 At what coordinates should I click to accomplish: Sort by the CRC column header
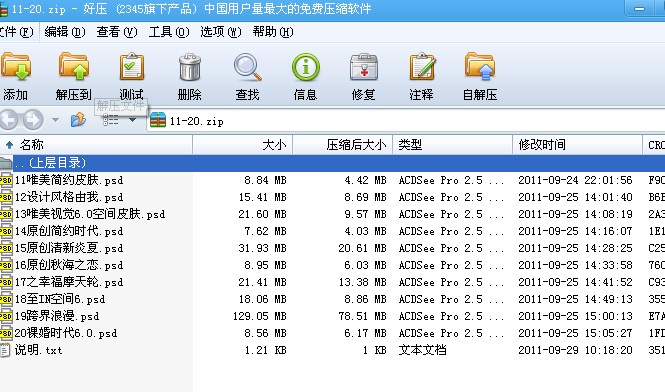[654, 145]
